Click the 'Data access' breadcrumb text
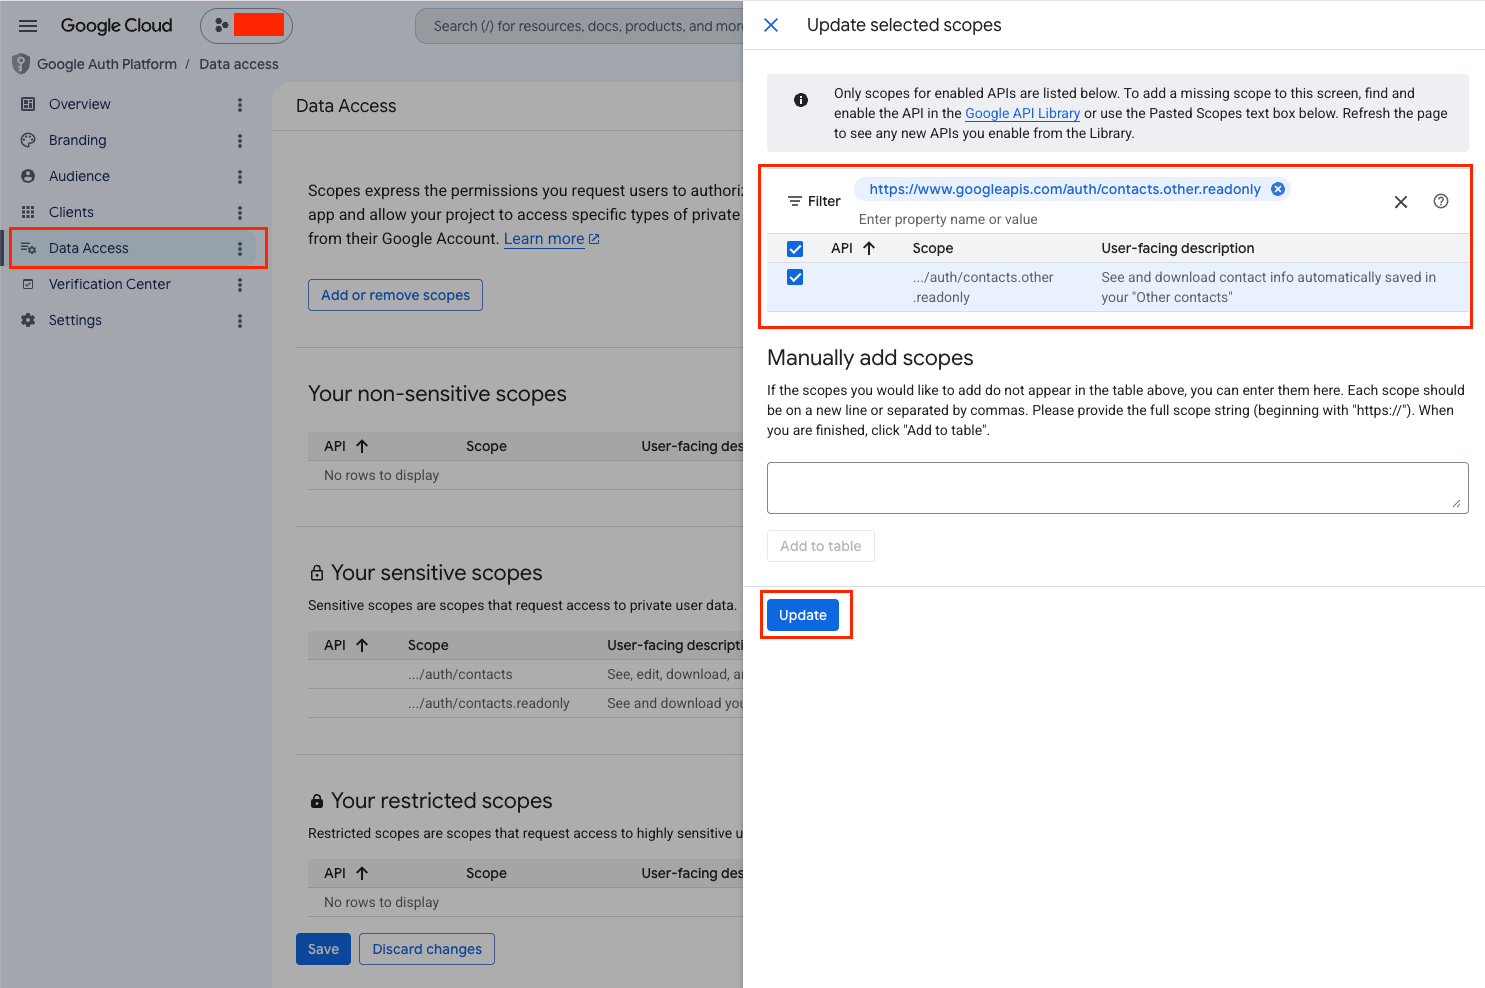 click(x=239, y=64)
